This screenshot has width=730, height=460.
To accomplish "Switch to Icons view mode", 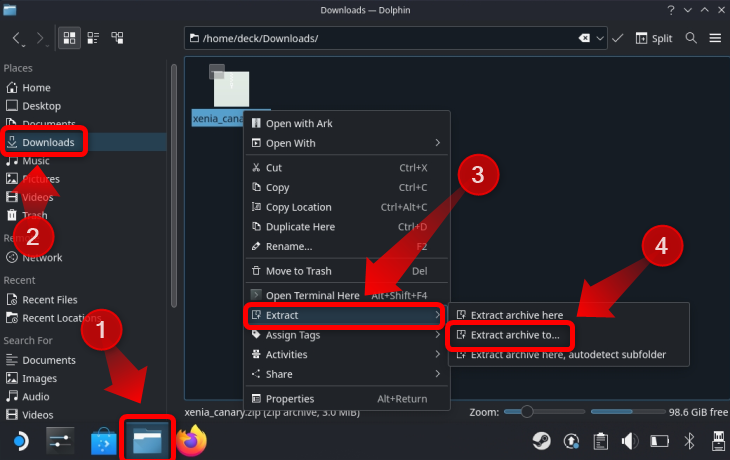I will (69, 38).
